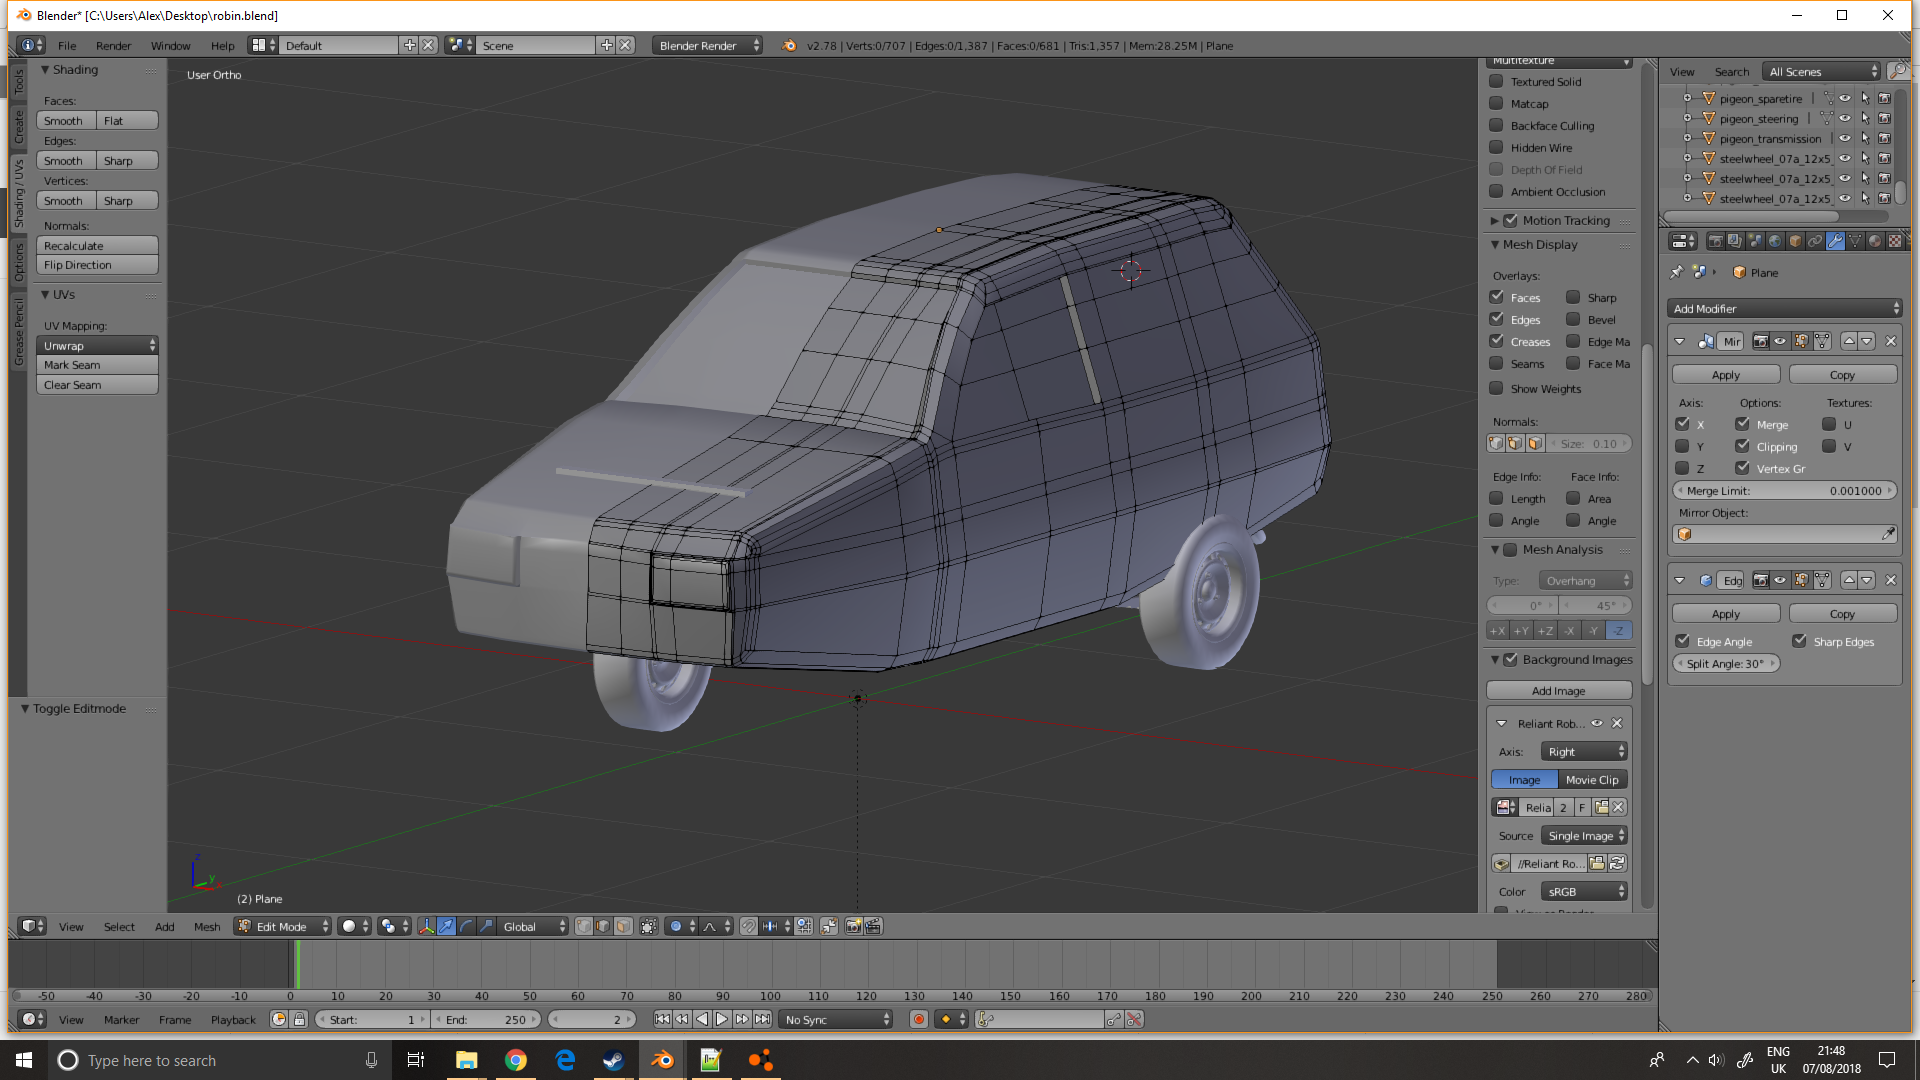
Task: Open Blender icon in Windows taskbar
Action: pos(662,1060)
